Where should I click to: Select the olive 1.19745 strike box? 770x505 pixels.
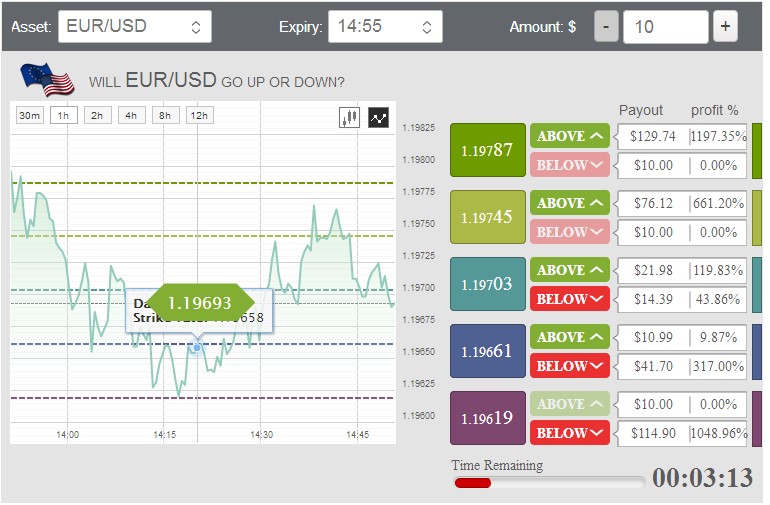tap(488, 217)
